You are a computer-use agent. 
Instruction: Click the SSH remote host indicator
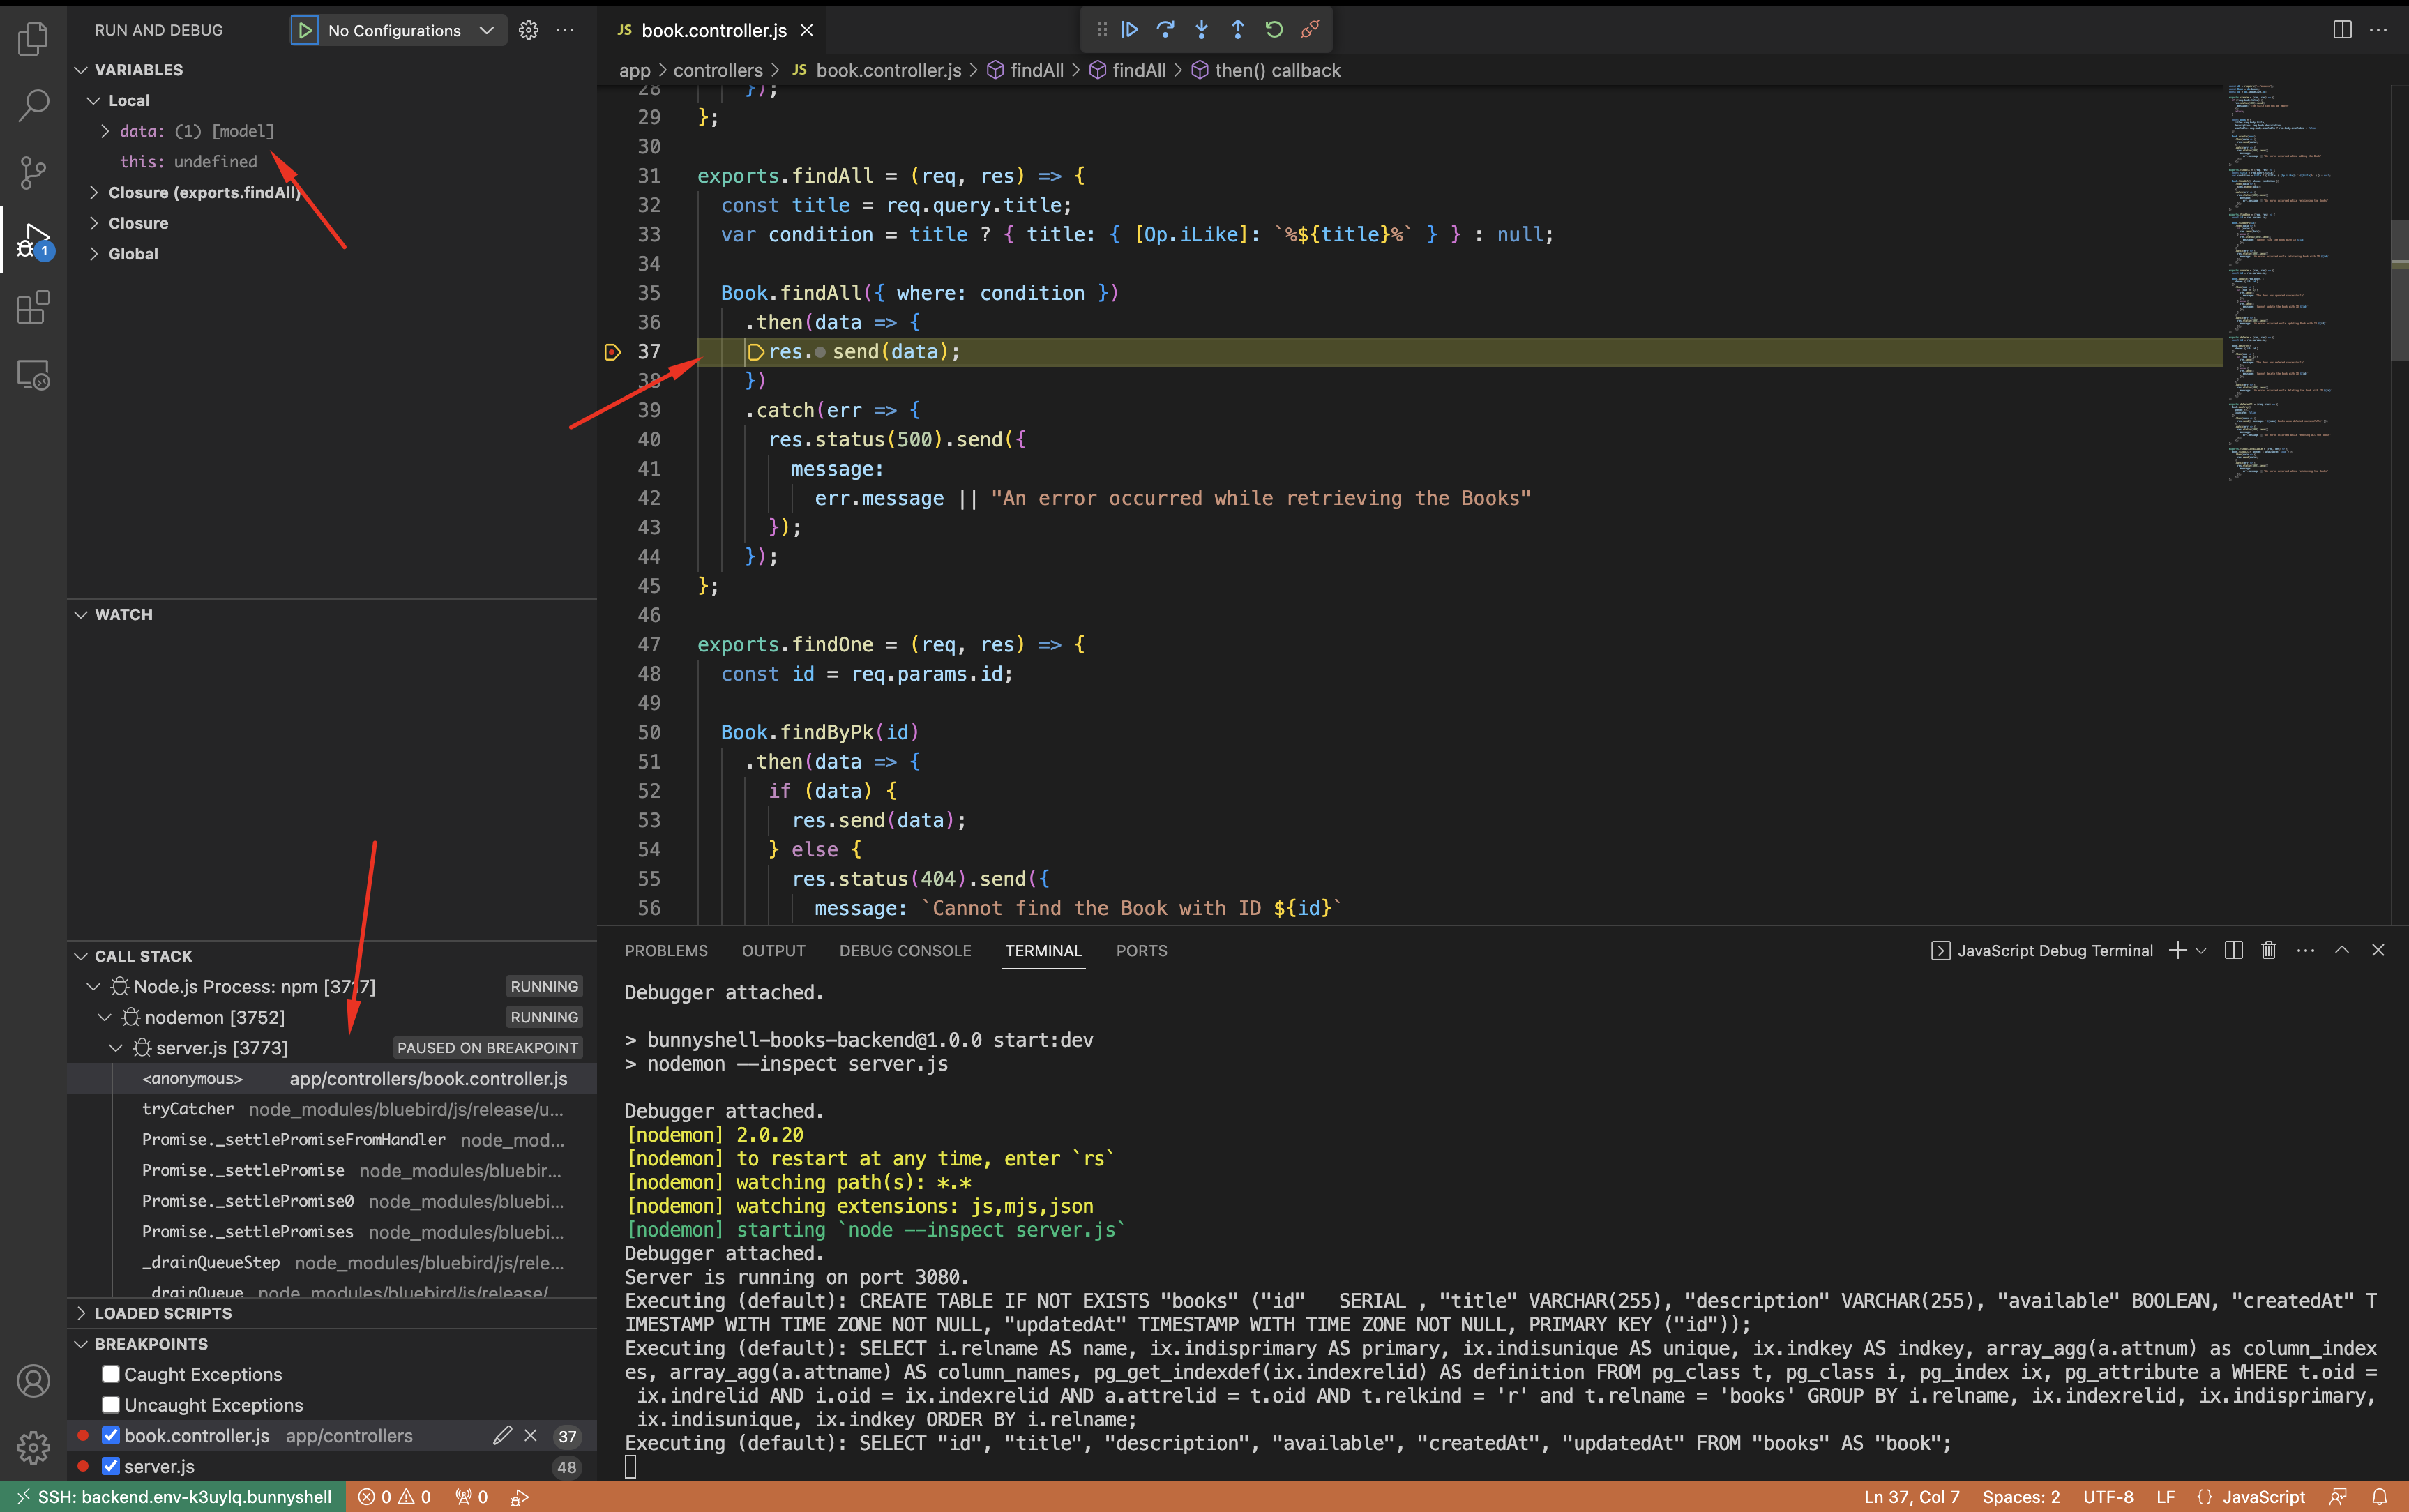174,1497
